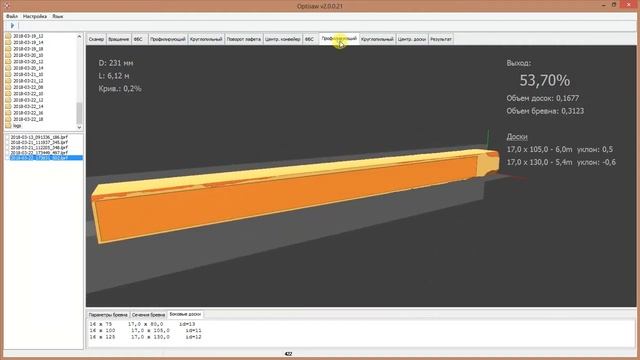The height and width of the screenshot is (360, 640).
Task: Click the Объем бревна: 0,3123 line
Action: pyautogui.click(x=545, y=111)
